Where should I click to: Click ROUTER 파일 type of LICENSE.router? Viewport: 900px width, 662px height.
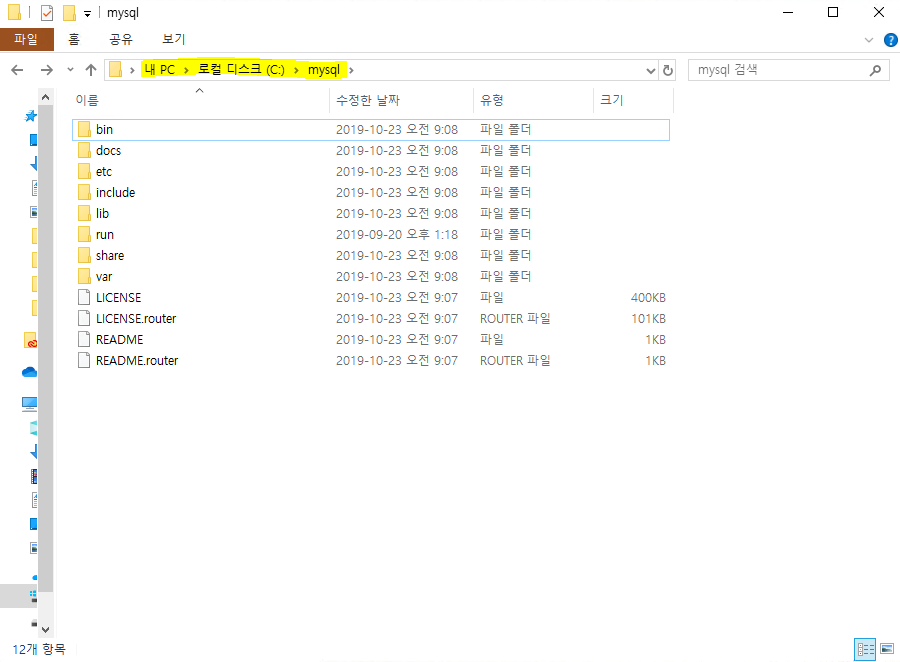point(515,319)
